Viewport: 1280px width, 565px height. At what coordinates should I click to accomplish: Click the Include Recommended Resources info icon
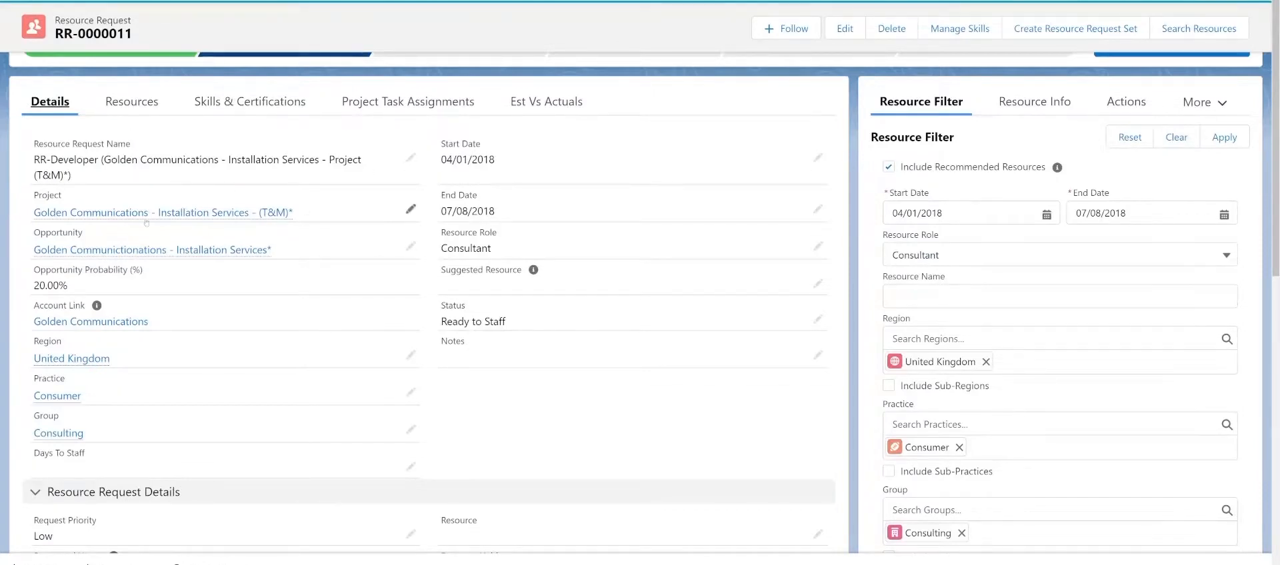[x=1057, y=168]
